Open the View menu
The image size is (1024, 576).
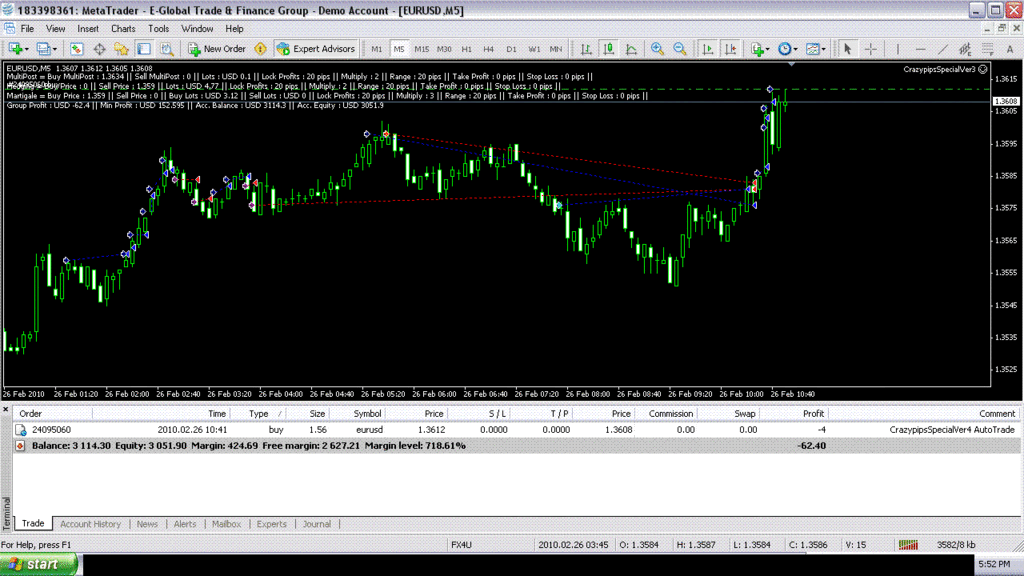(56, 29)
